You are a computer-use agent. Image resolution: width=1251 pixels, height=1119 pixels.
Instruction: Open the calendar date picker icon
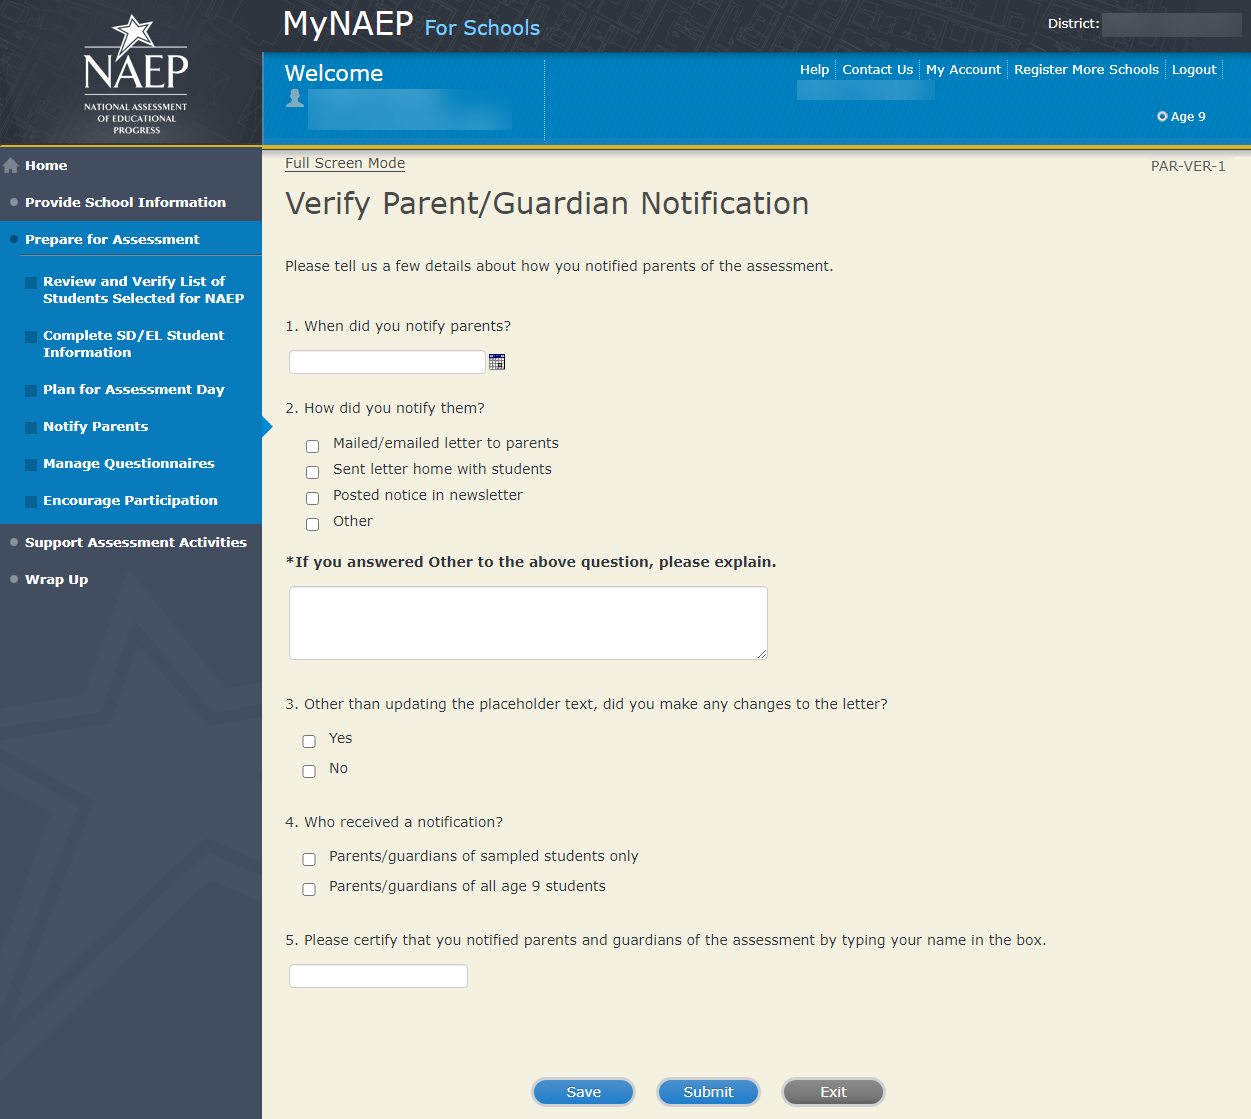497,362
